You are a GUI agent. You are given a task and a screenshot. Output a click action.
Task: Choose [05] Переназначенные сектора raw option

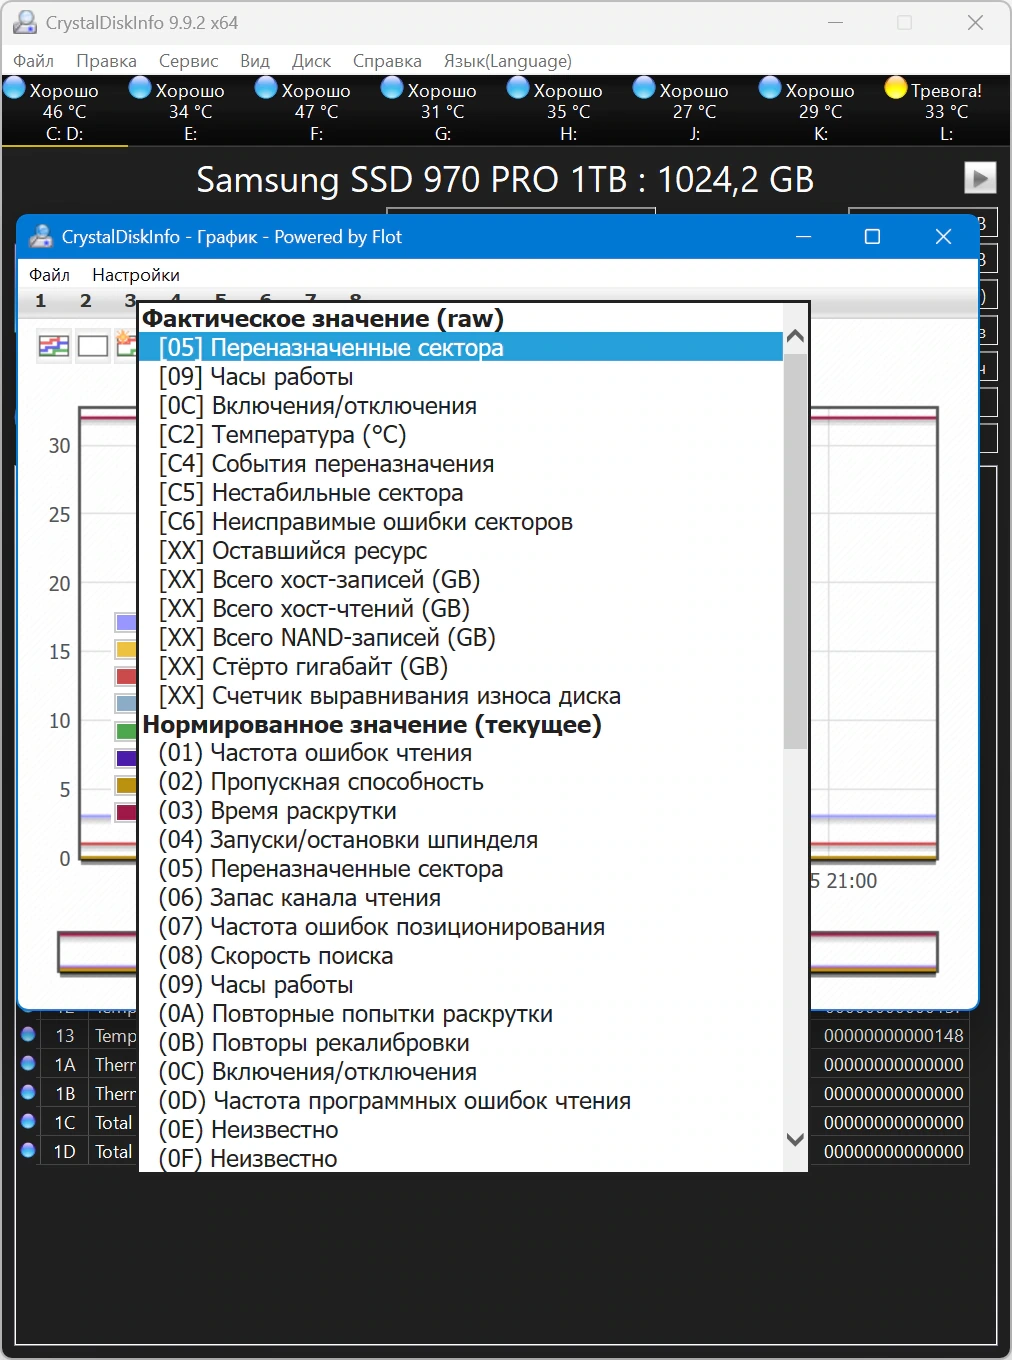click(461, 347)
